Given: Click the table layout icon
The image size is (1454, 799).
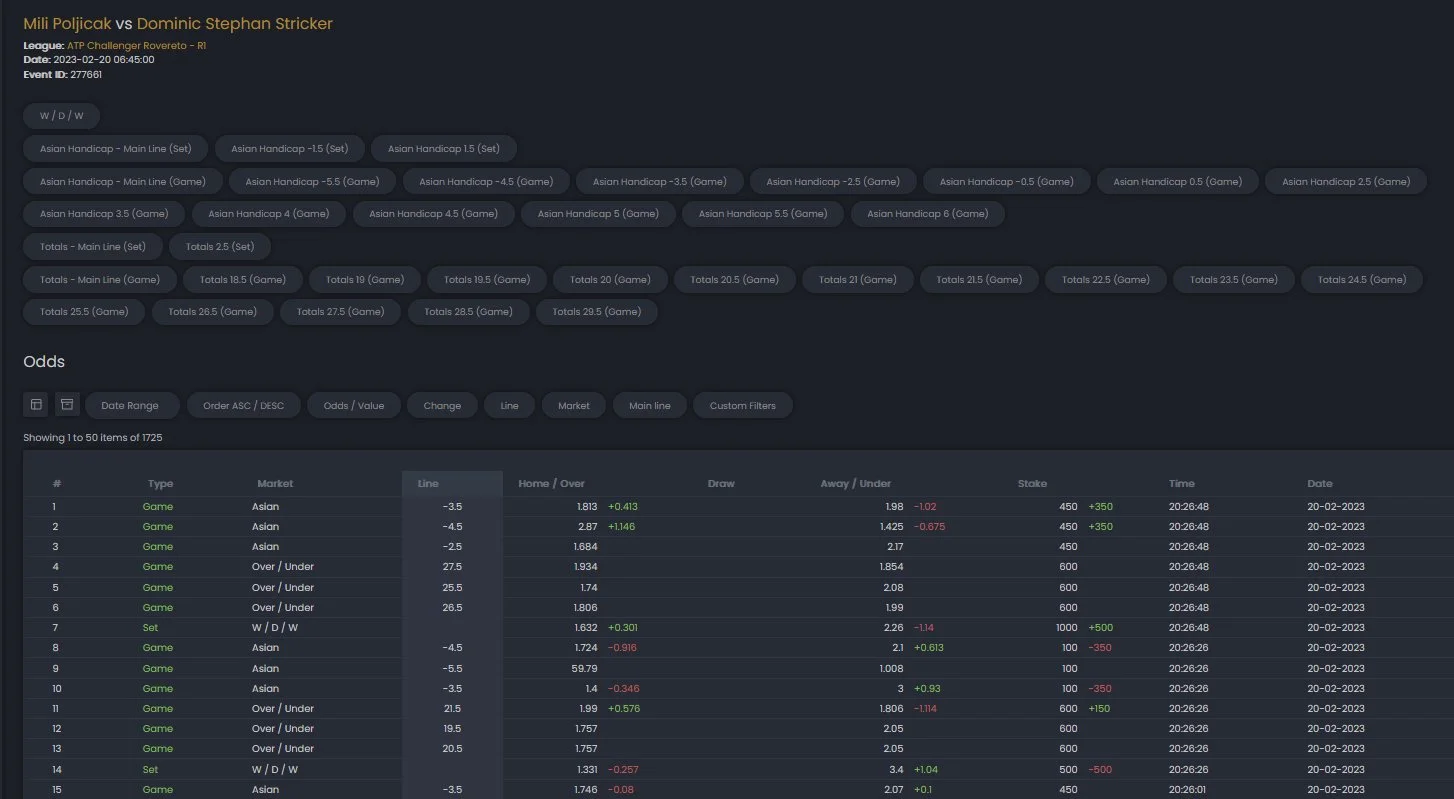Looking at the screenshot, I should pyautogui.click(x=36, y=405).
